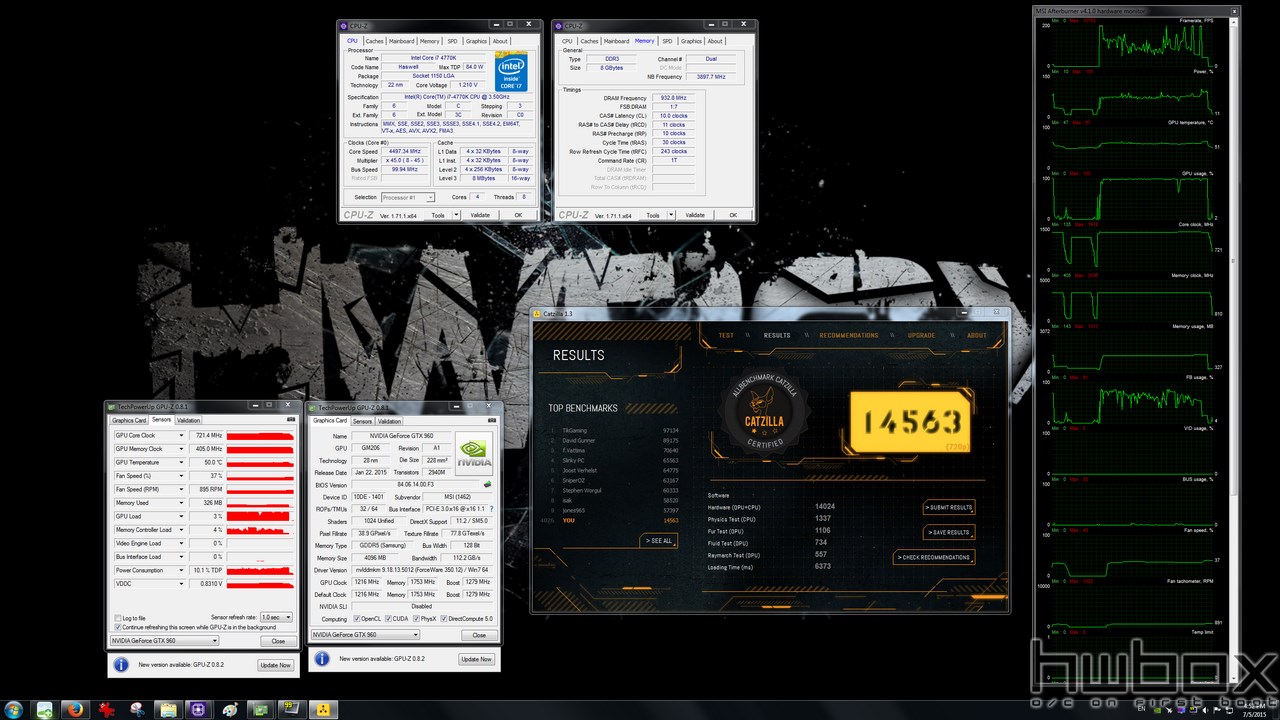
Task: Click the CHECK RECOMMENDATIONS button
Action: [934, 557]
